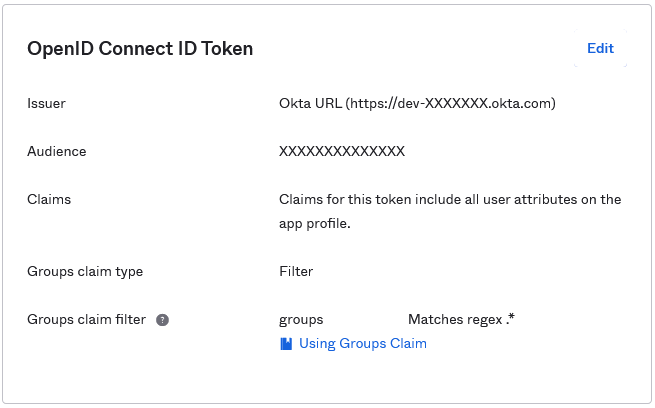Viewport: 655px width, 408px height.
Task: Click the Edit button
Action: [600, 48]
